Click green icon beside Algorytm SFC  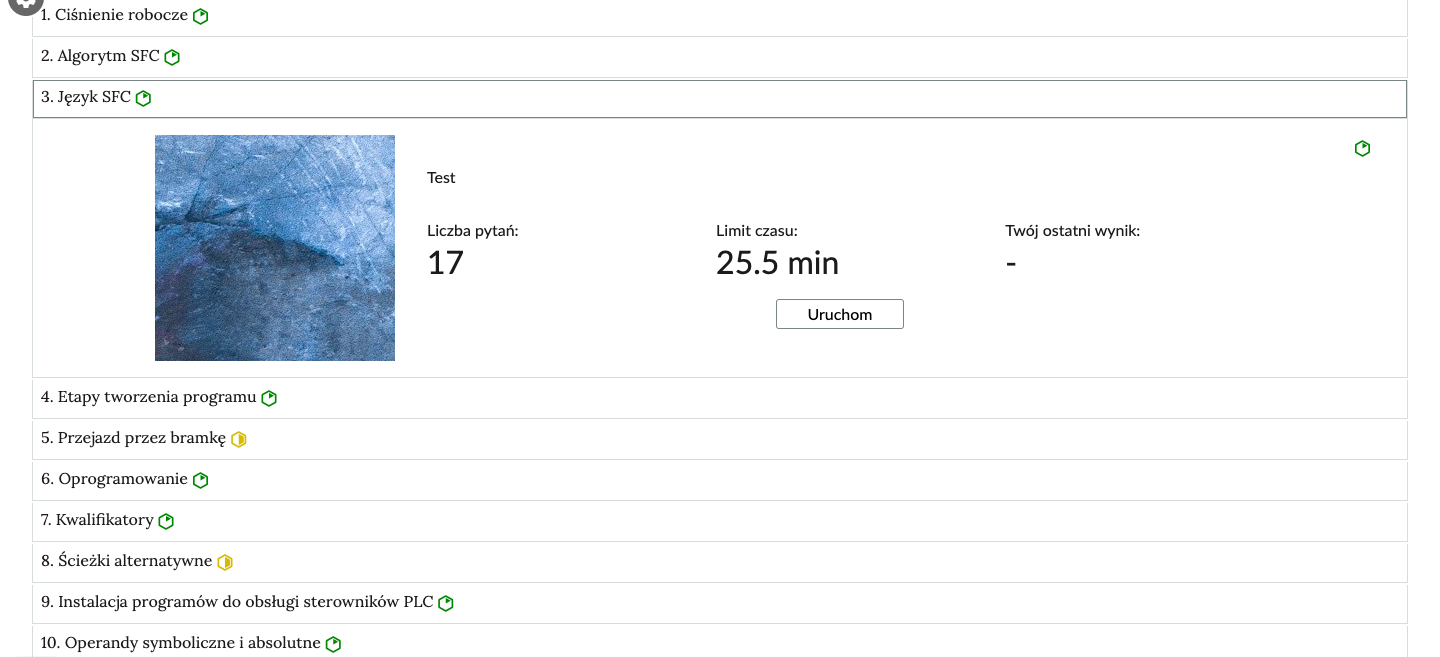pos(172,57)
